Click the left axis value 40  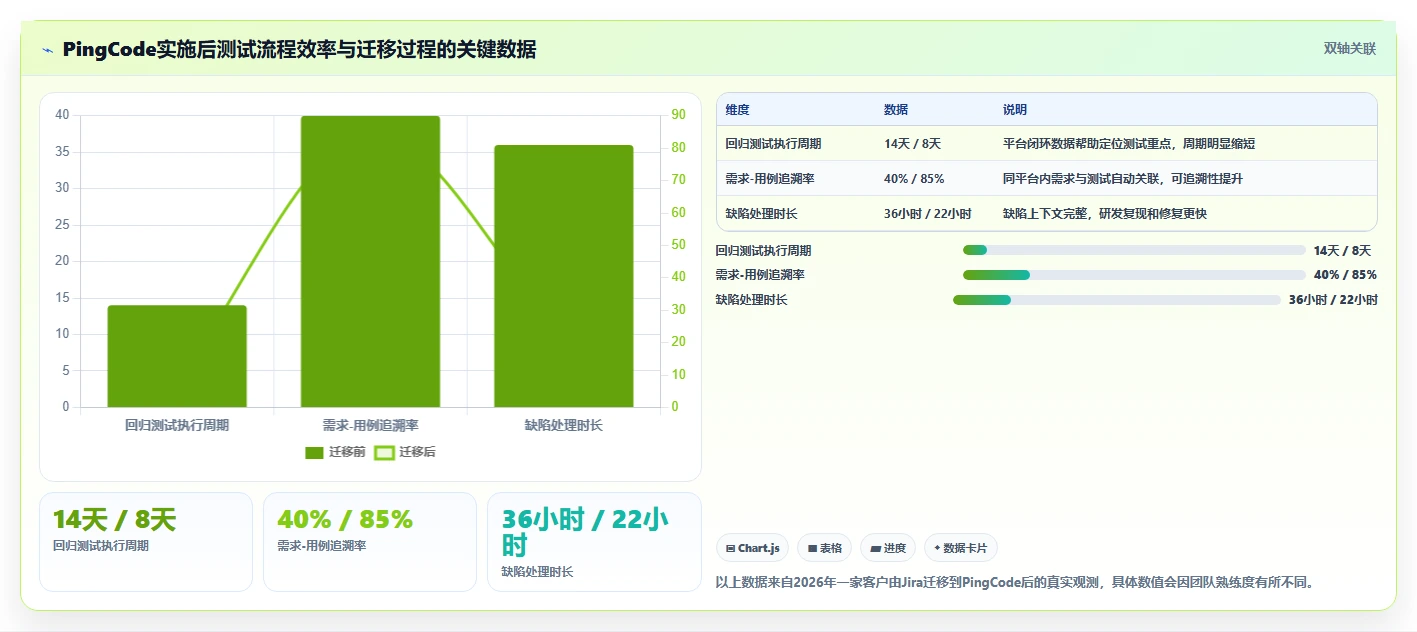pyautogui.click(x=62, y=115)
